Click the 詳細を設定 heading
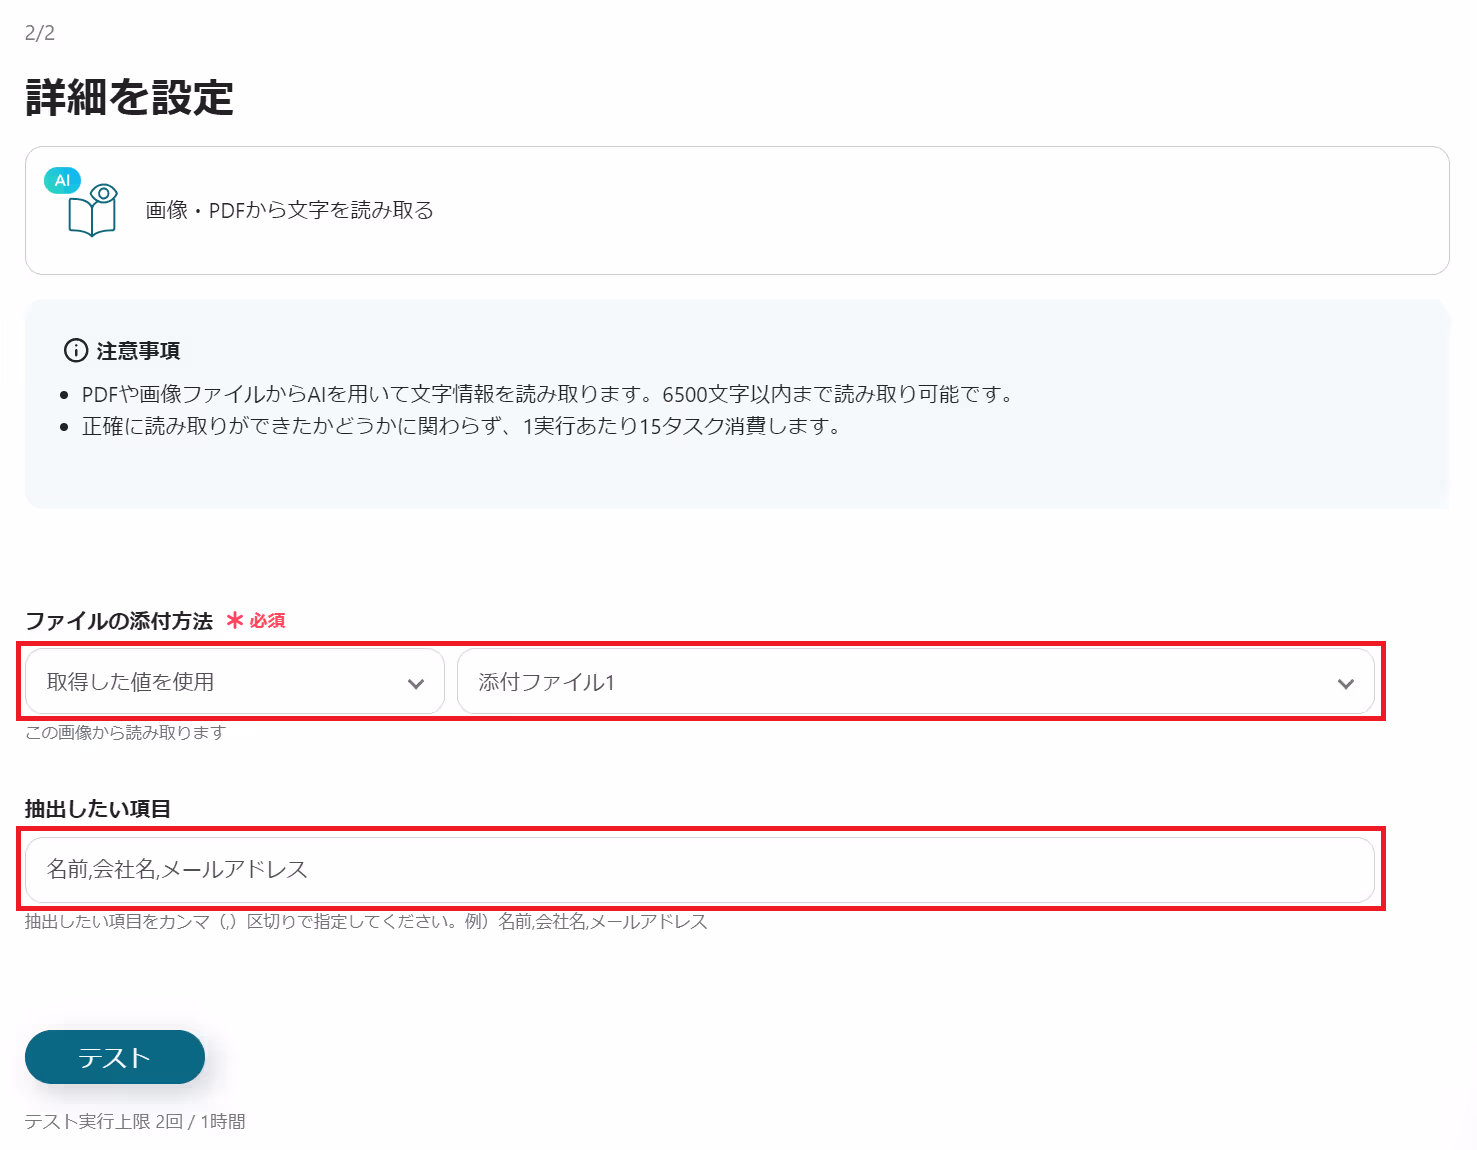 pyautogui.click(x=129, y=98)
